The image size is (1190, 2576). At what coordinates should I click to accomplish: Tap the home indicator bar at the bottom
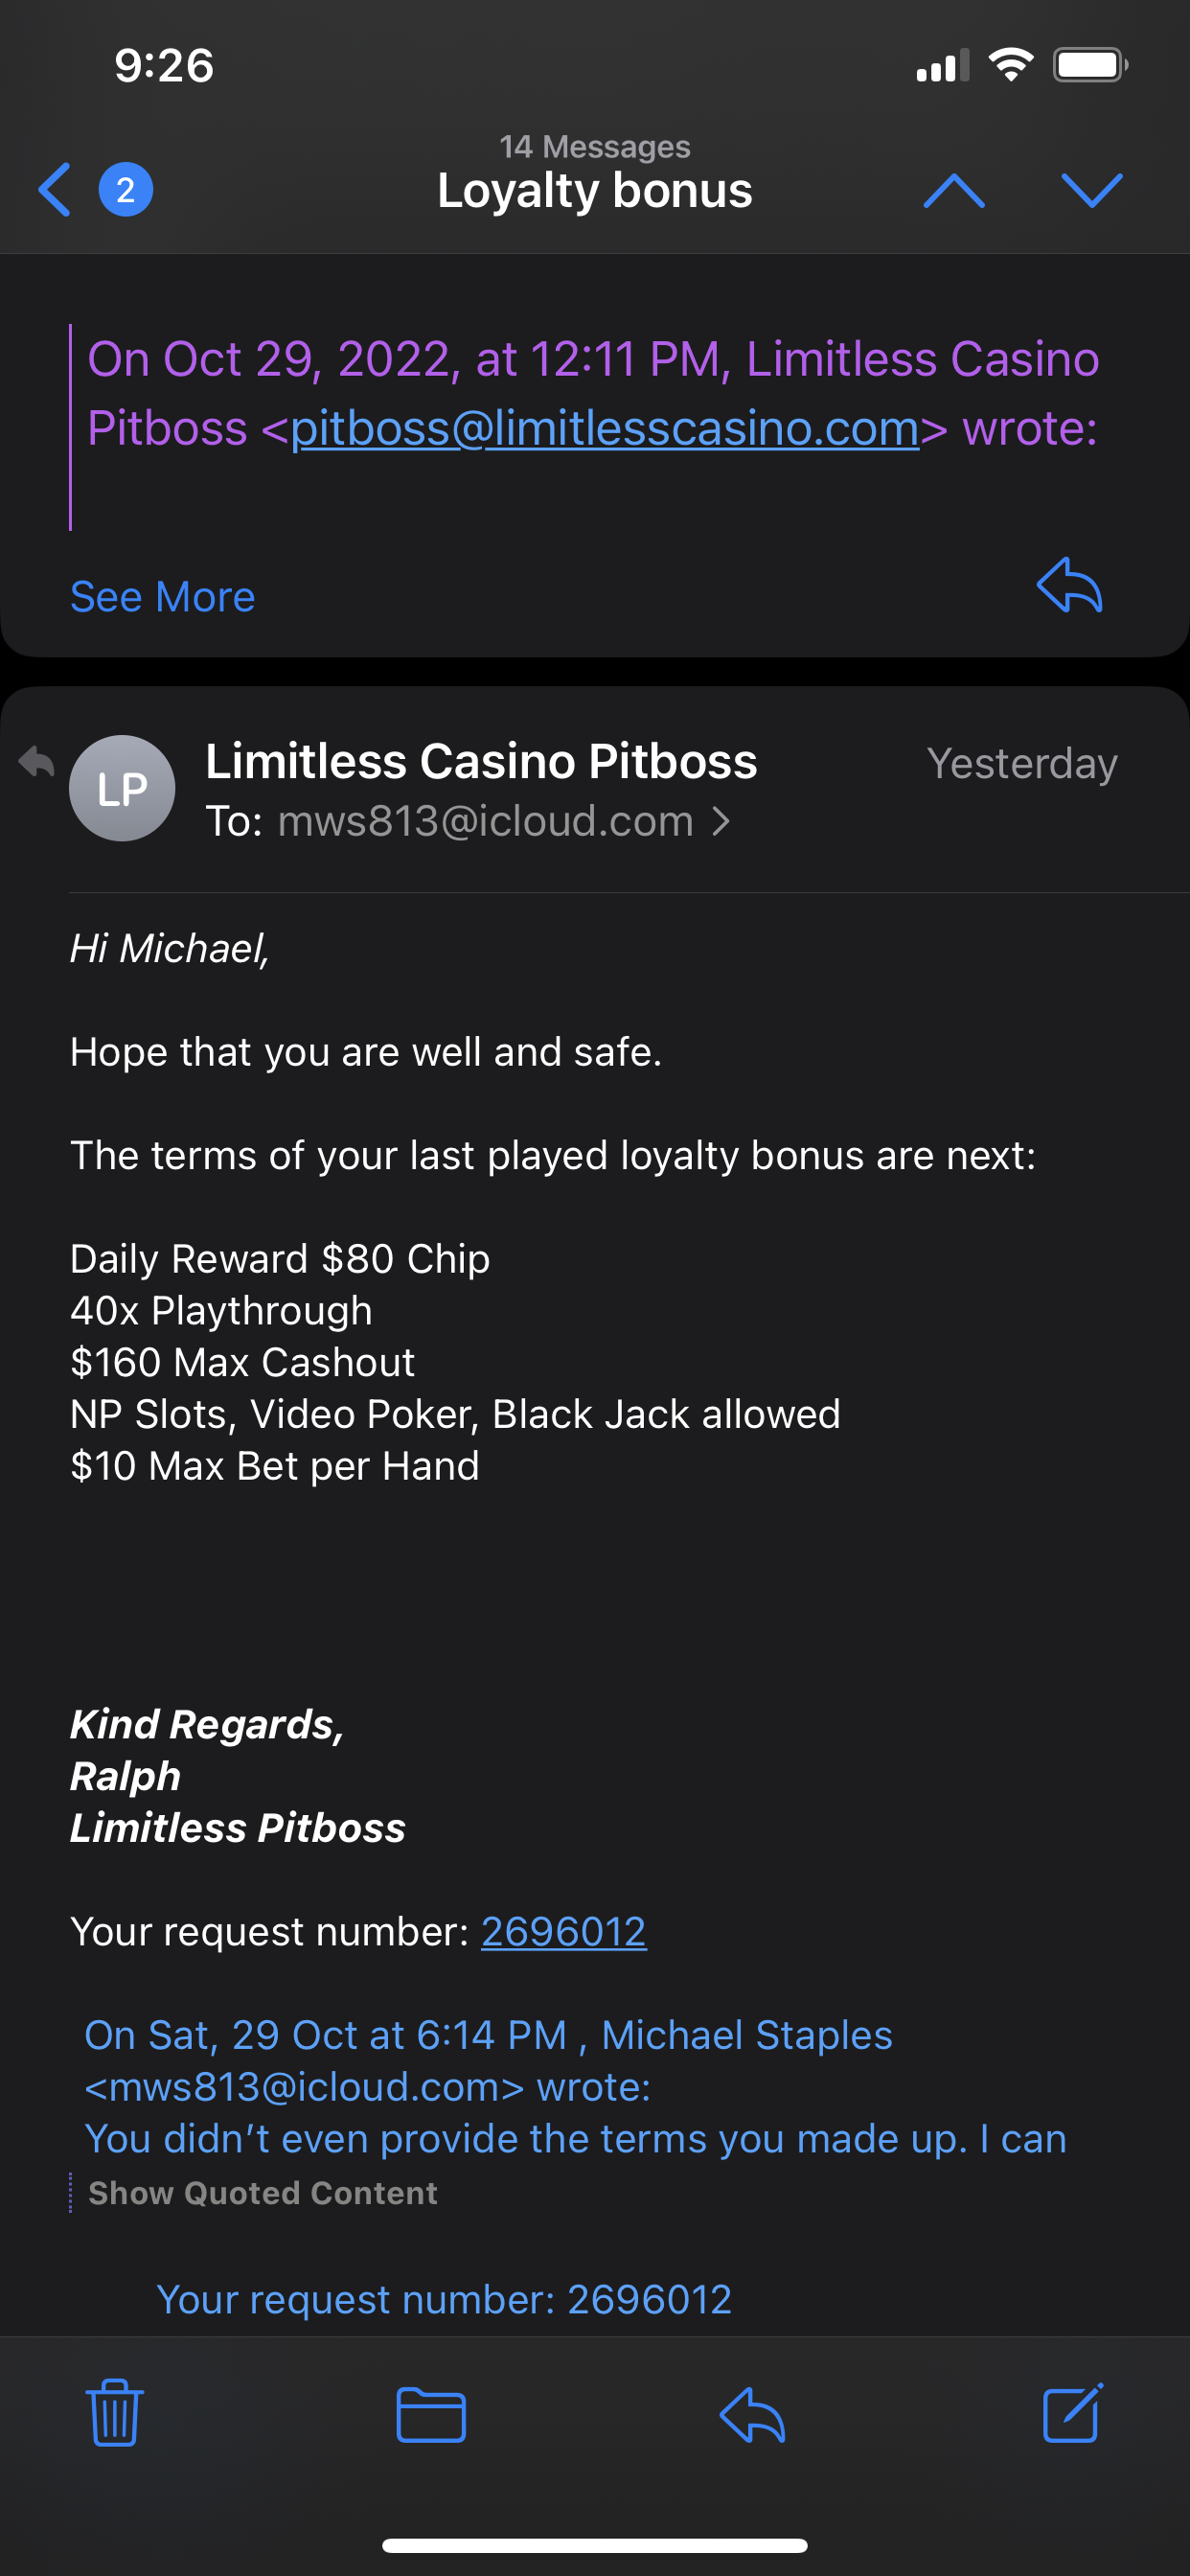pyautogui.click(x=594, y=2545)
